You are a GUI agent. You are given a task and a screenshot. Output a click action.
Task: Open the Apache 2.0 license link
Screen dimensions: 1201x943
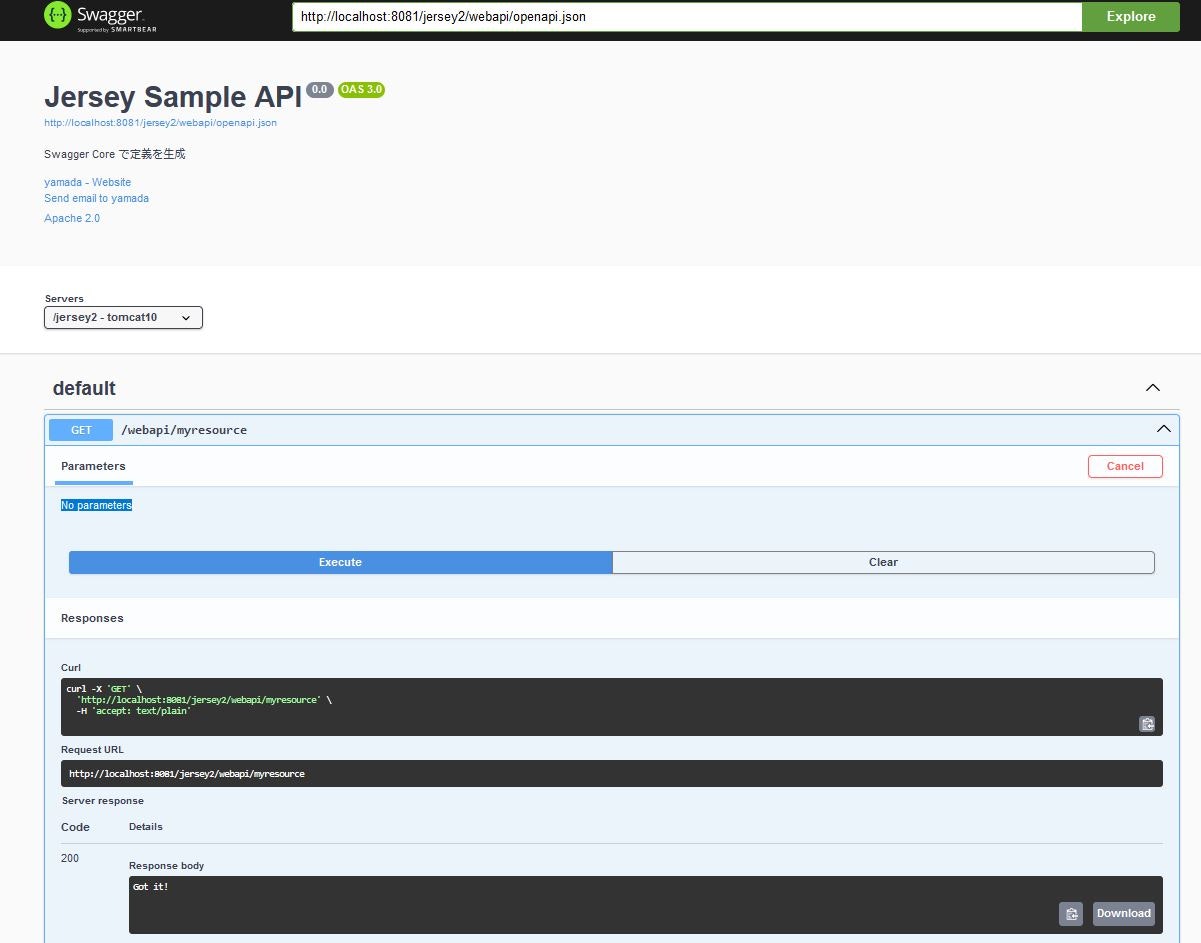72,218
